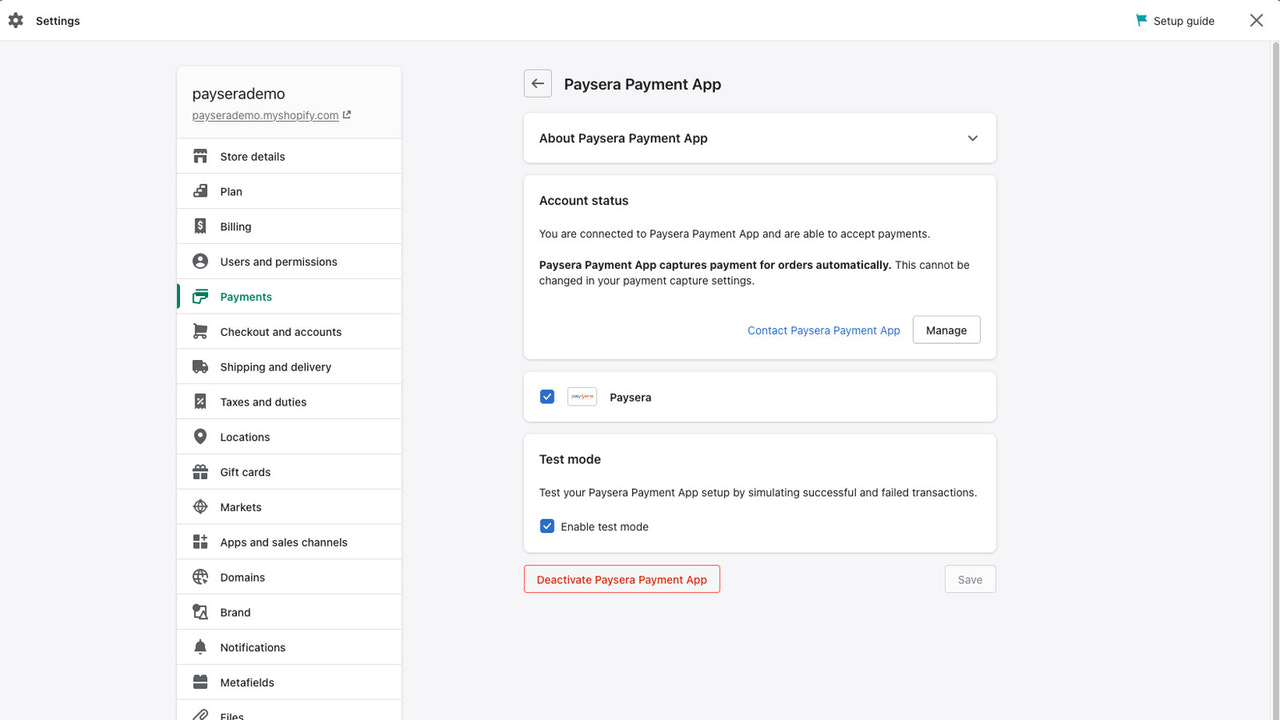Viewport: 1280px width, 720px height.
Task: Click the Billing dollar icon
Action: (200, 226)
